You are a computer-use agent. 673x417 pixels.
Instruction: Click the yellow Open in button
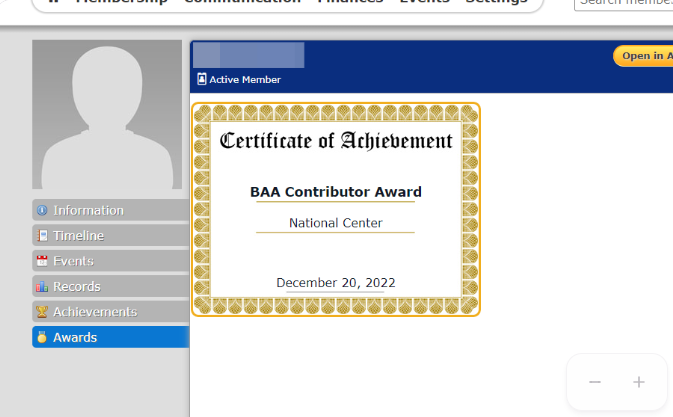coord(643,56)
